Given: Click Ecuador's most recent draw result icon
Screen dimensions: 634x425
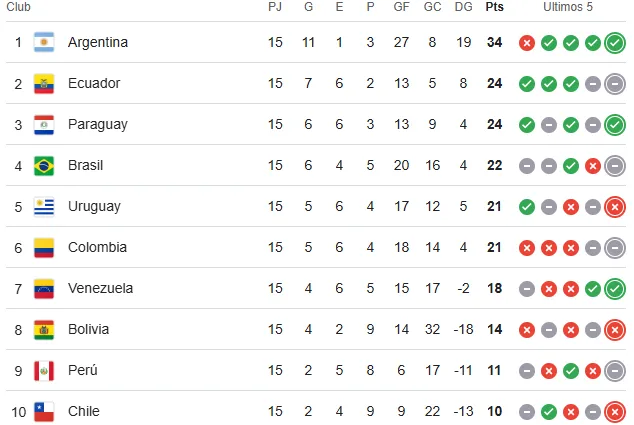Looking at the screenshot, I should tap(615, 83).
